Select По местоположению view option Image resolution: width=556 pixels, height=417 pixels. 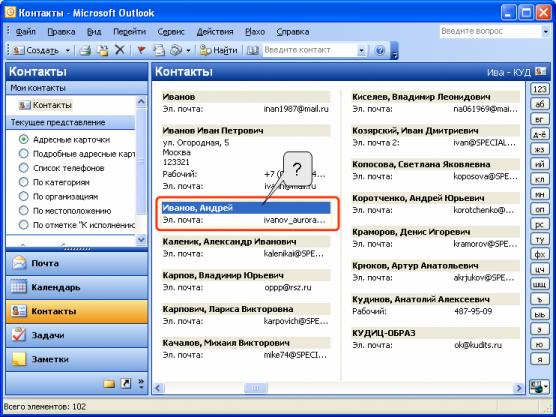(x=65, y=211)
